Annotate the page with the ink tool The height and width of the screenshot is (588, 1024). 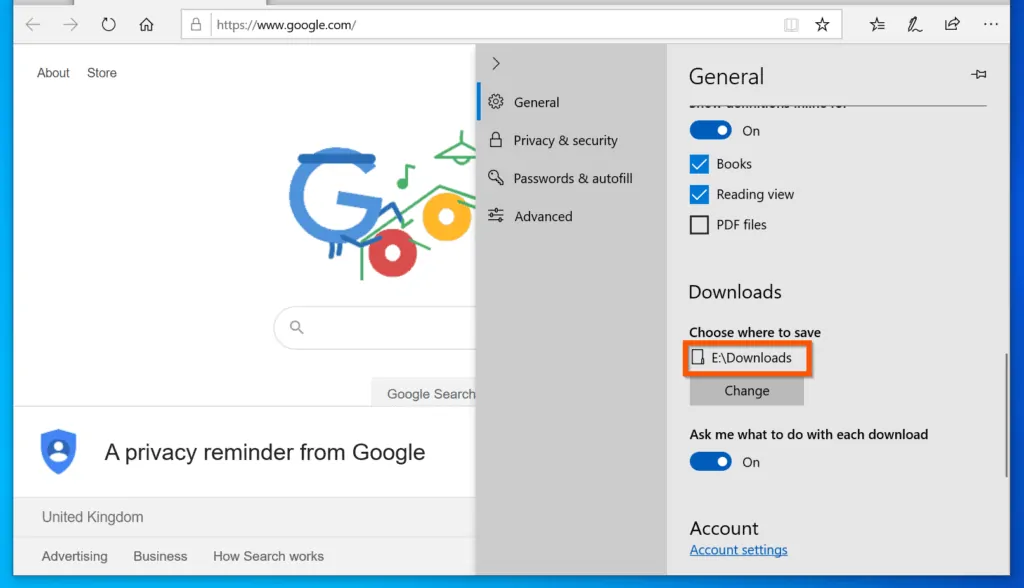click(x=914, y=24)
